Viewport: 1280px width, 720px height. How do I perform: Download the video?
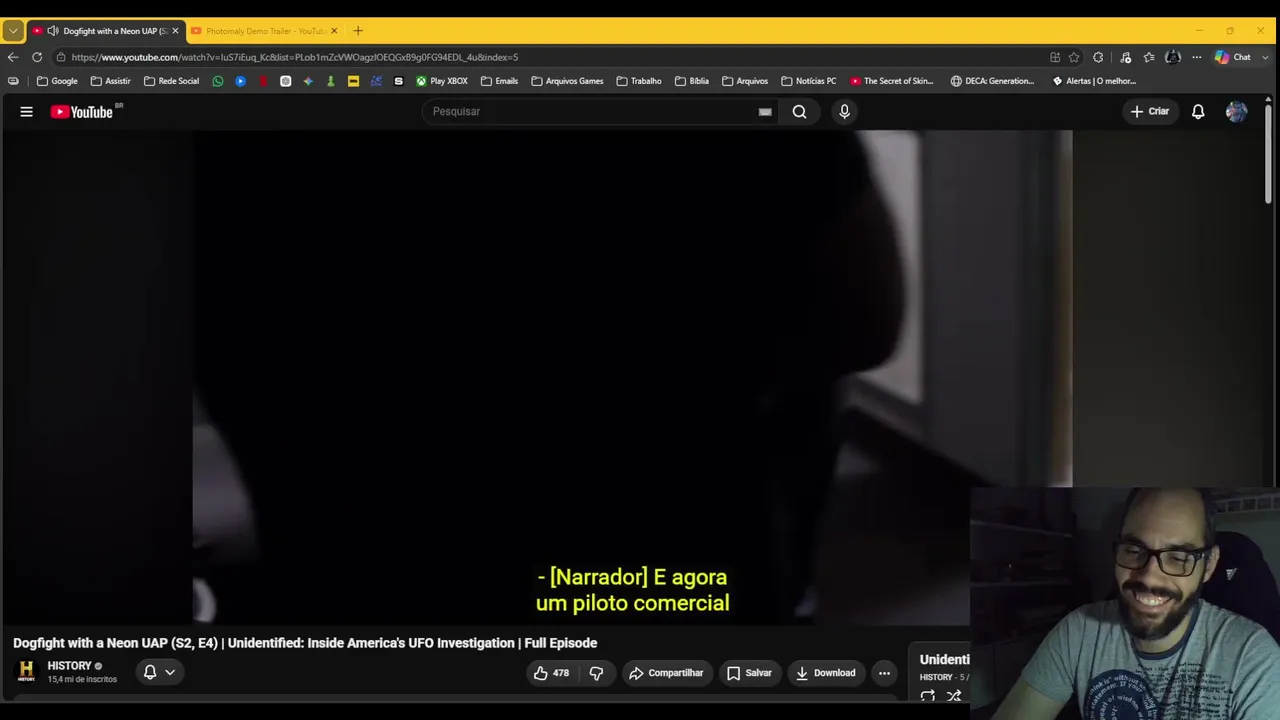click(825, 673)
